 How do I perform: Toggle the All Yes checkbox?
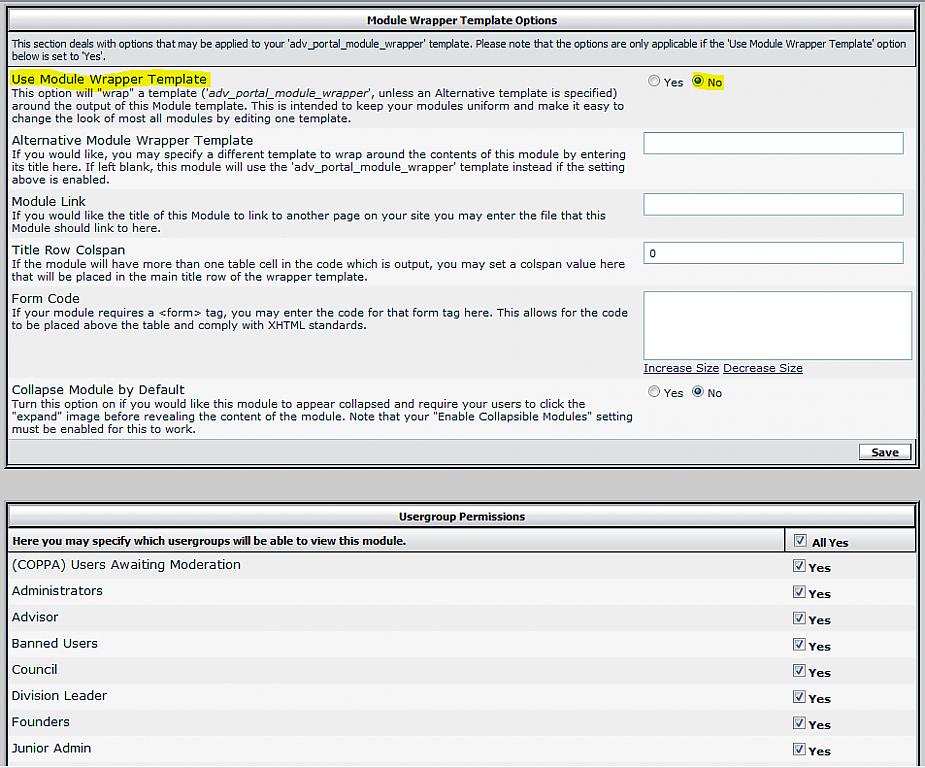799,541
